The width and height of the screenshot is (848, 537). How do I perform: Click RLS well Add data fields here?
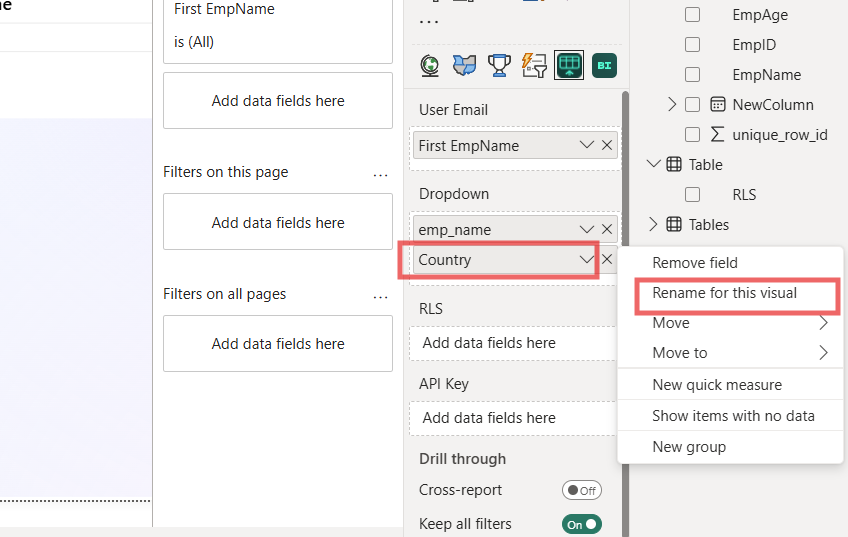point(513,343)
